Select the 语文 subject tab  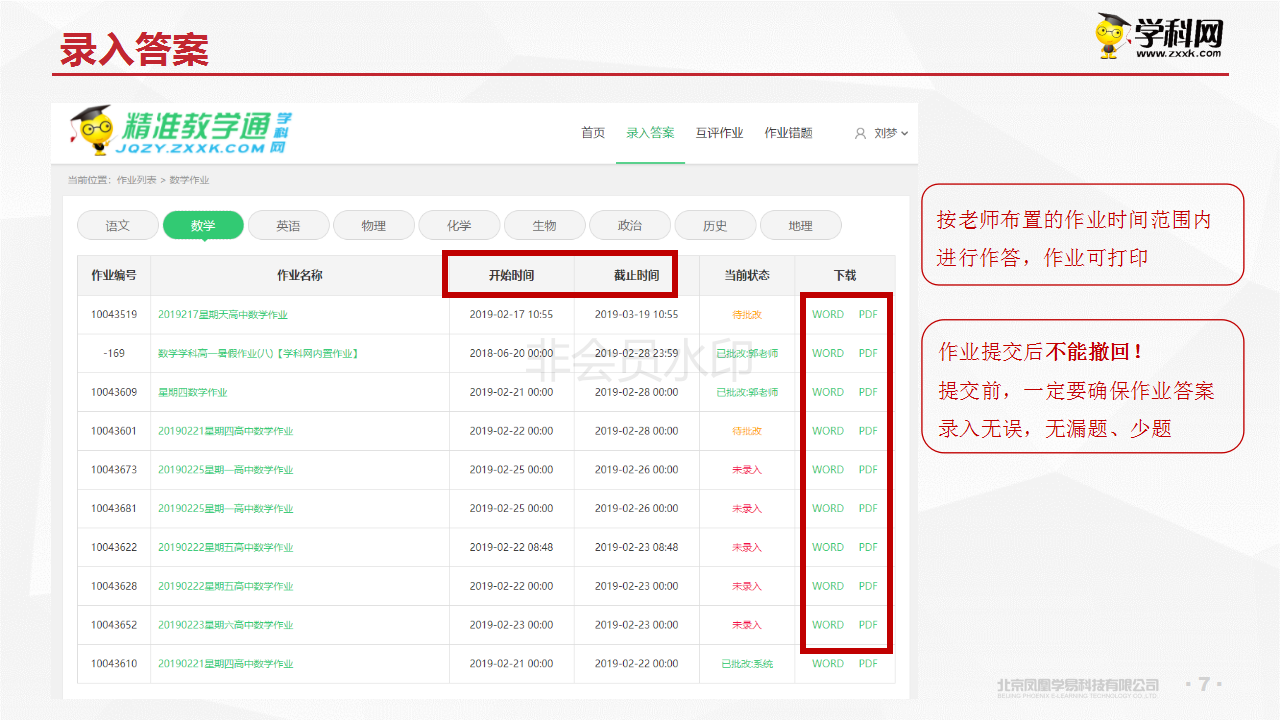117,225
